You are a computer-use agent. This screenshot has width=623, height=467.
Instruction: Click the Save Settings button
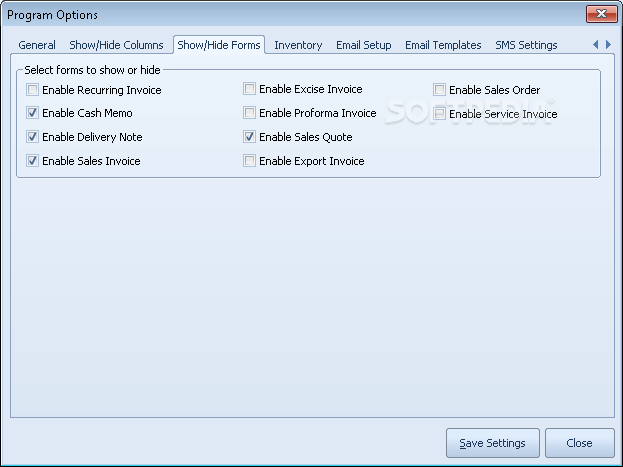pyautogui.click(x=493, y=443)
